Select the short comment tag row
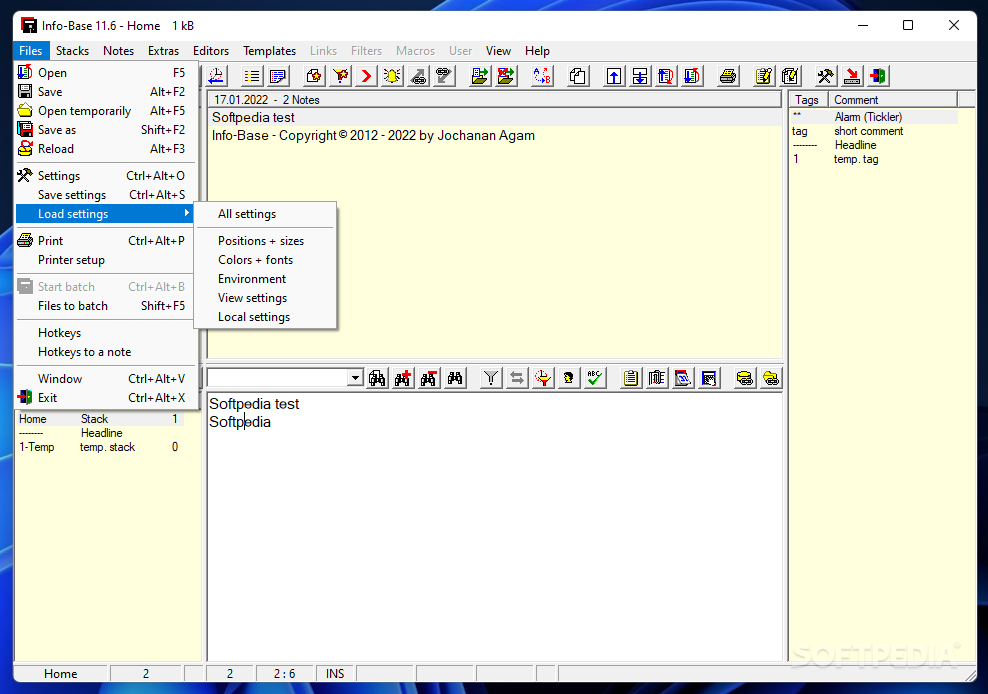This screenshot has width=988, height=694. (874, 131)
